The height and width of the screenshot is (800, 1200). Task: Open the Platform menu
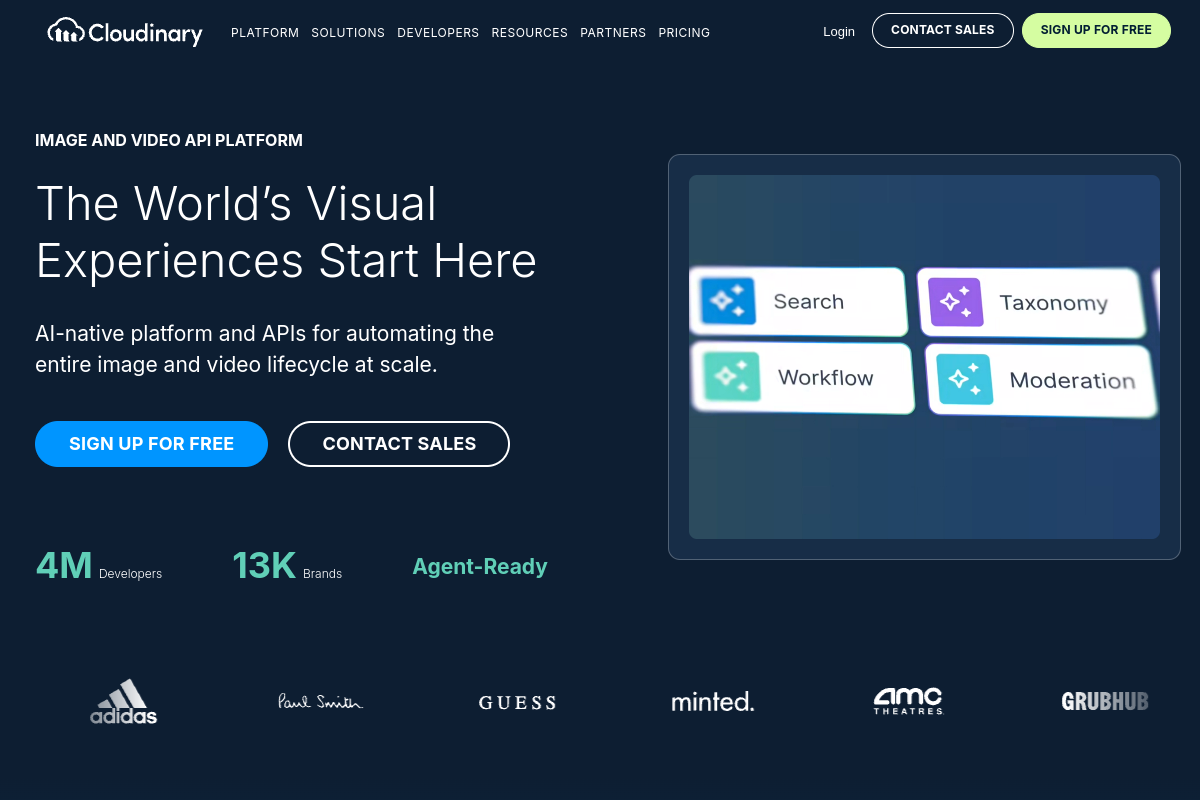(265, 33)
